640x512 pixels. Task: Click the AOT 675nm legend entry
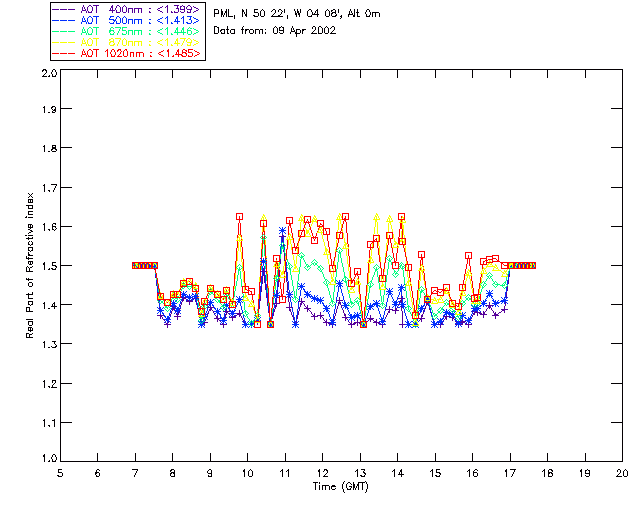click(x=127, y=31)
